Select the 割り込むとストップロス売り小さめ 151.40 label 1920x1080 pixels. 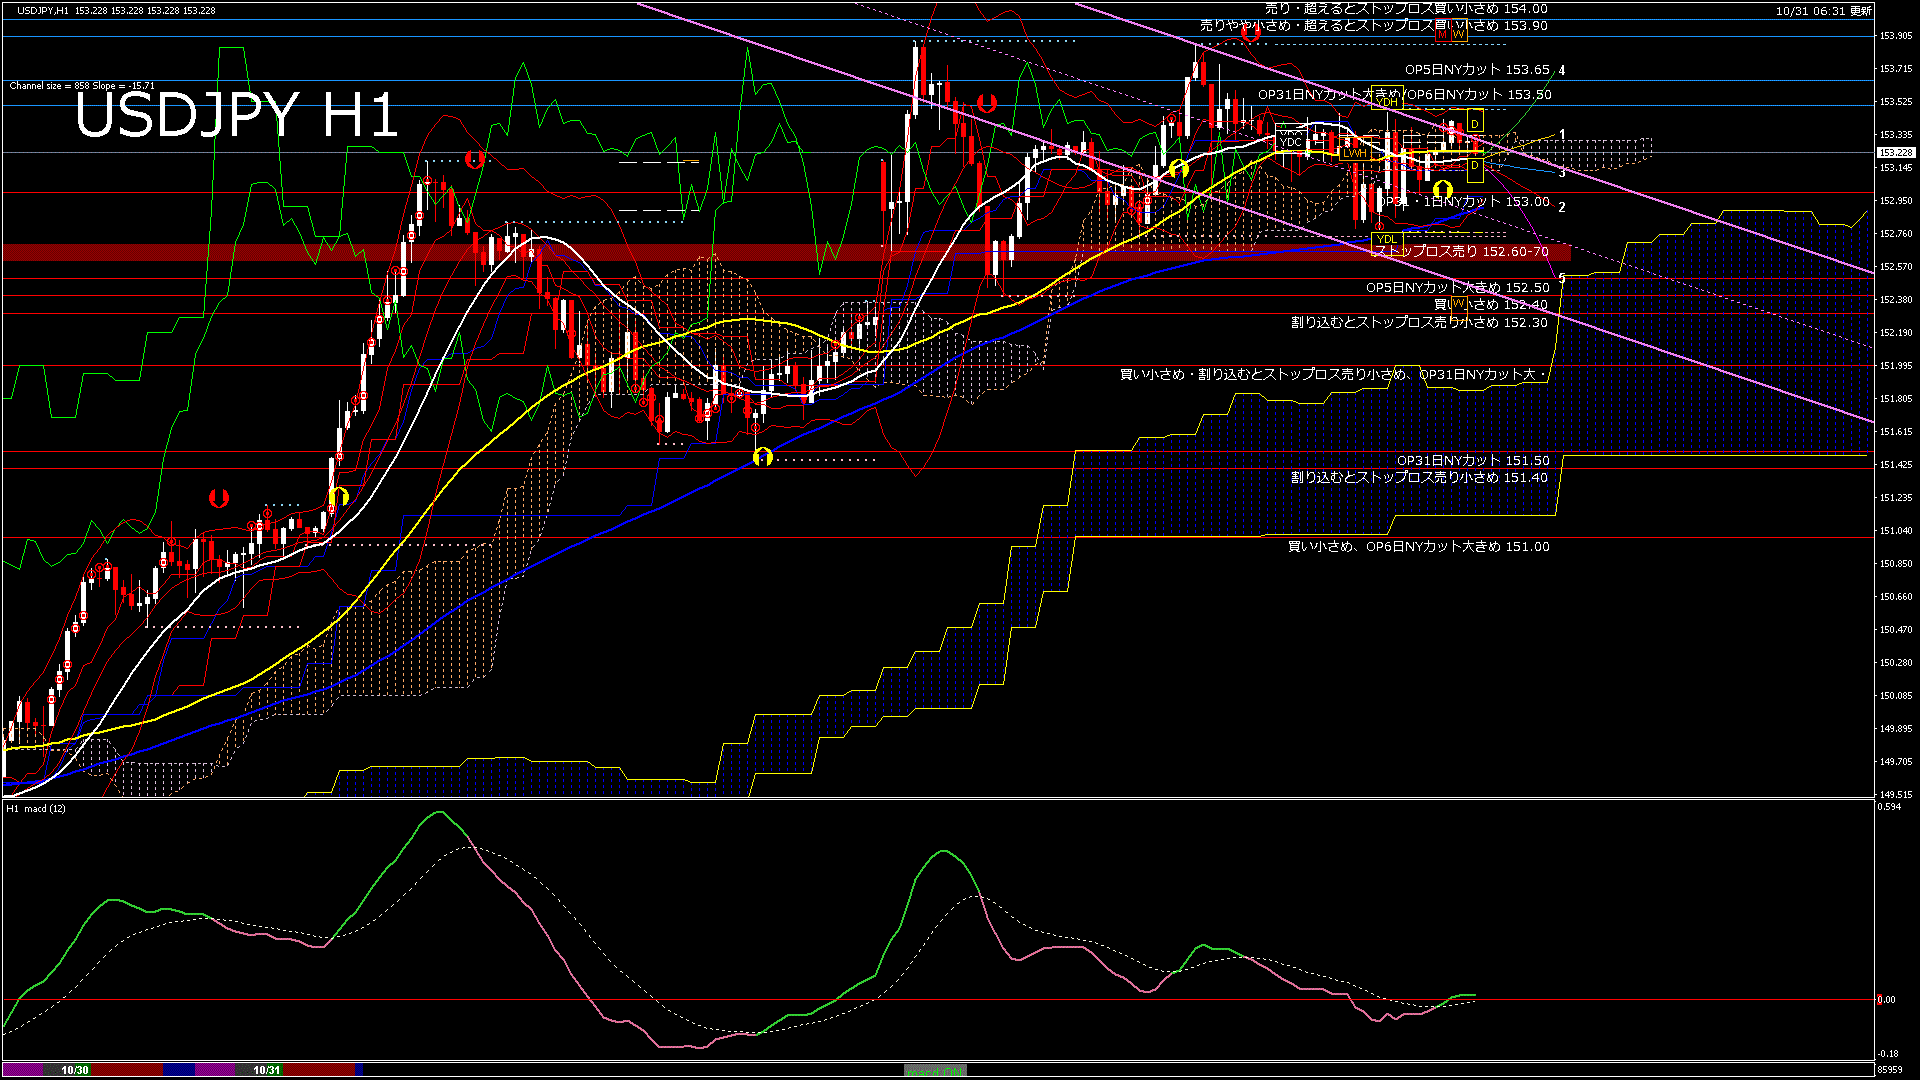[1419, 478]
